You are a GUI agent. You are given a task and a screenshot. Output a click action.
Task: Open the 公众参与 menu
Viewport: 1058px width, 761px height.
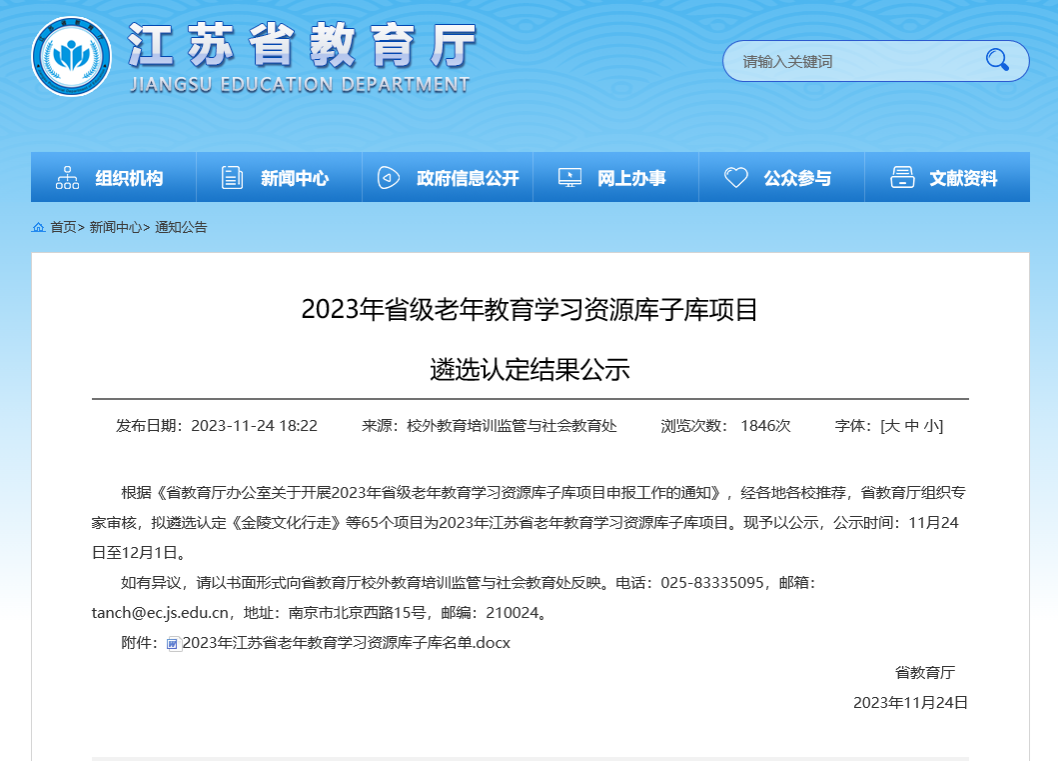point(781,177)
